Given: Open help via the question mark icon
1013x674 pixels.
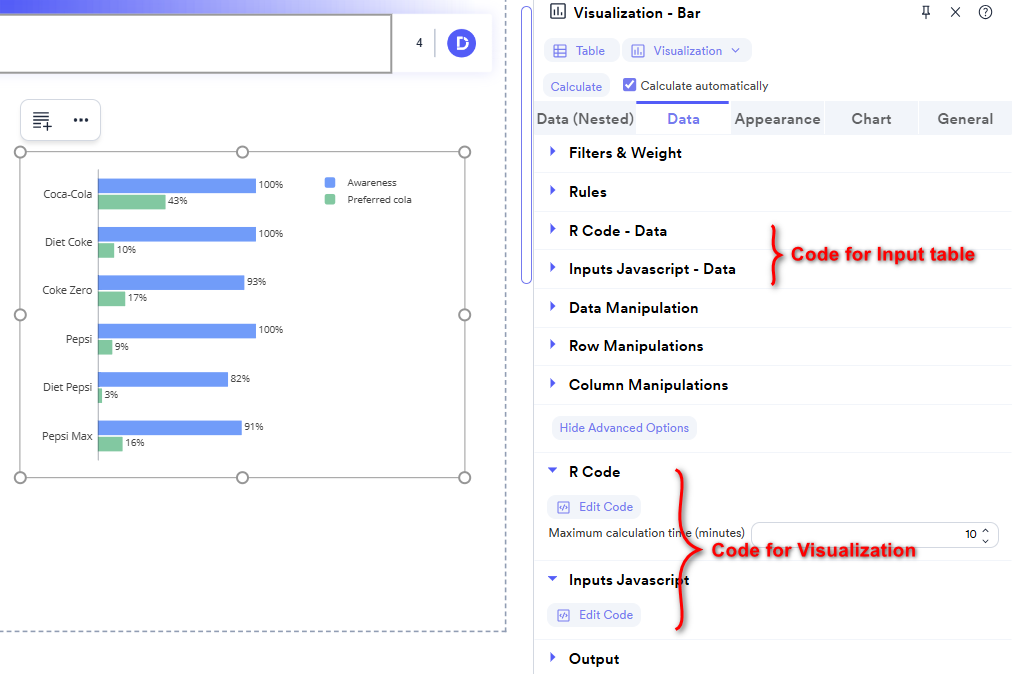Looking at the screenshot, I should click(985, 12).
